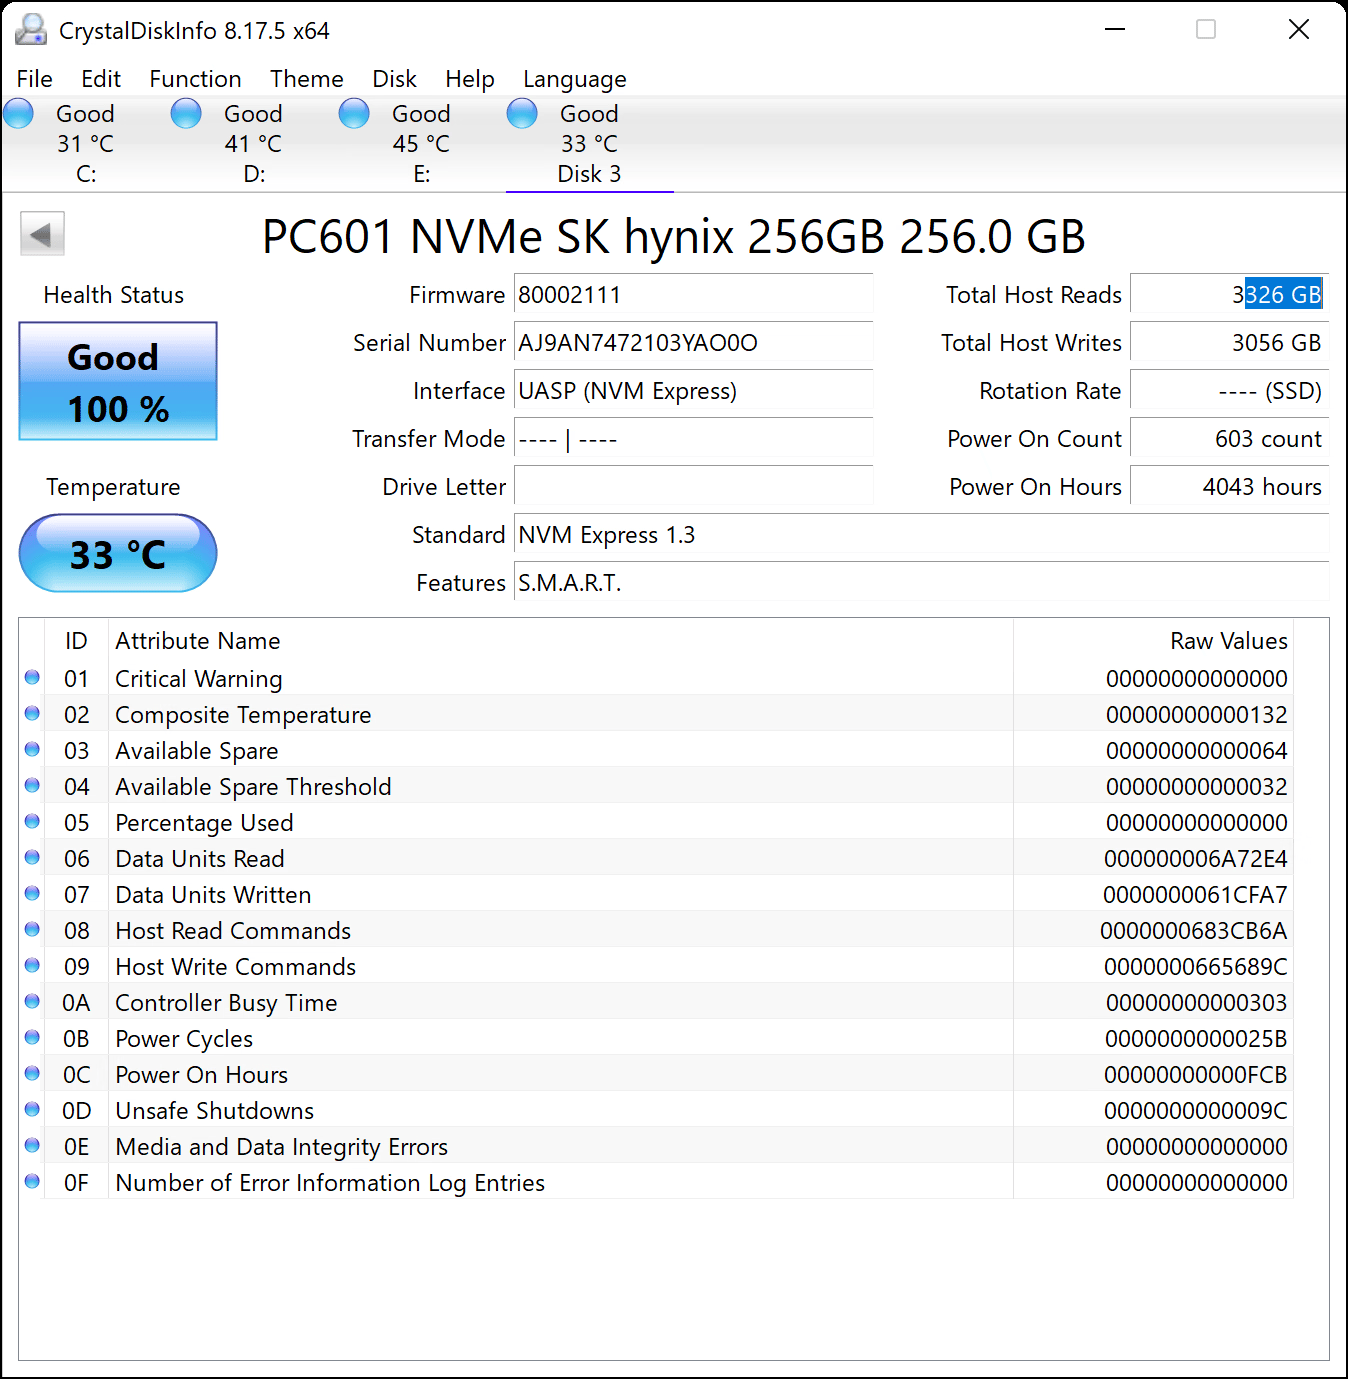Click the Features field S.M.A.R.T.
The width and height of the screenshot is (1348, 1379).
921,583
